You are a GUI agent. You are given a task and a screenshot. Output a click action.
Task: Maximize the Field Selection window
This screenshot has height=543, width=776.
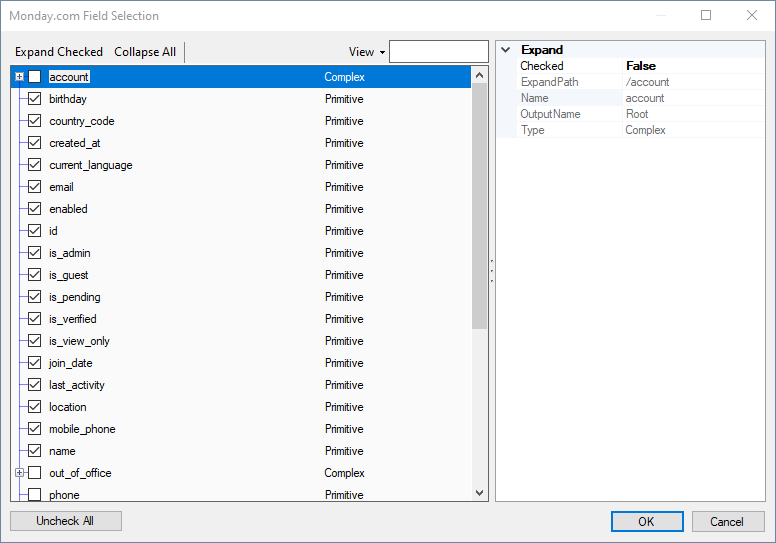pos(706,15)
